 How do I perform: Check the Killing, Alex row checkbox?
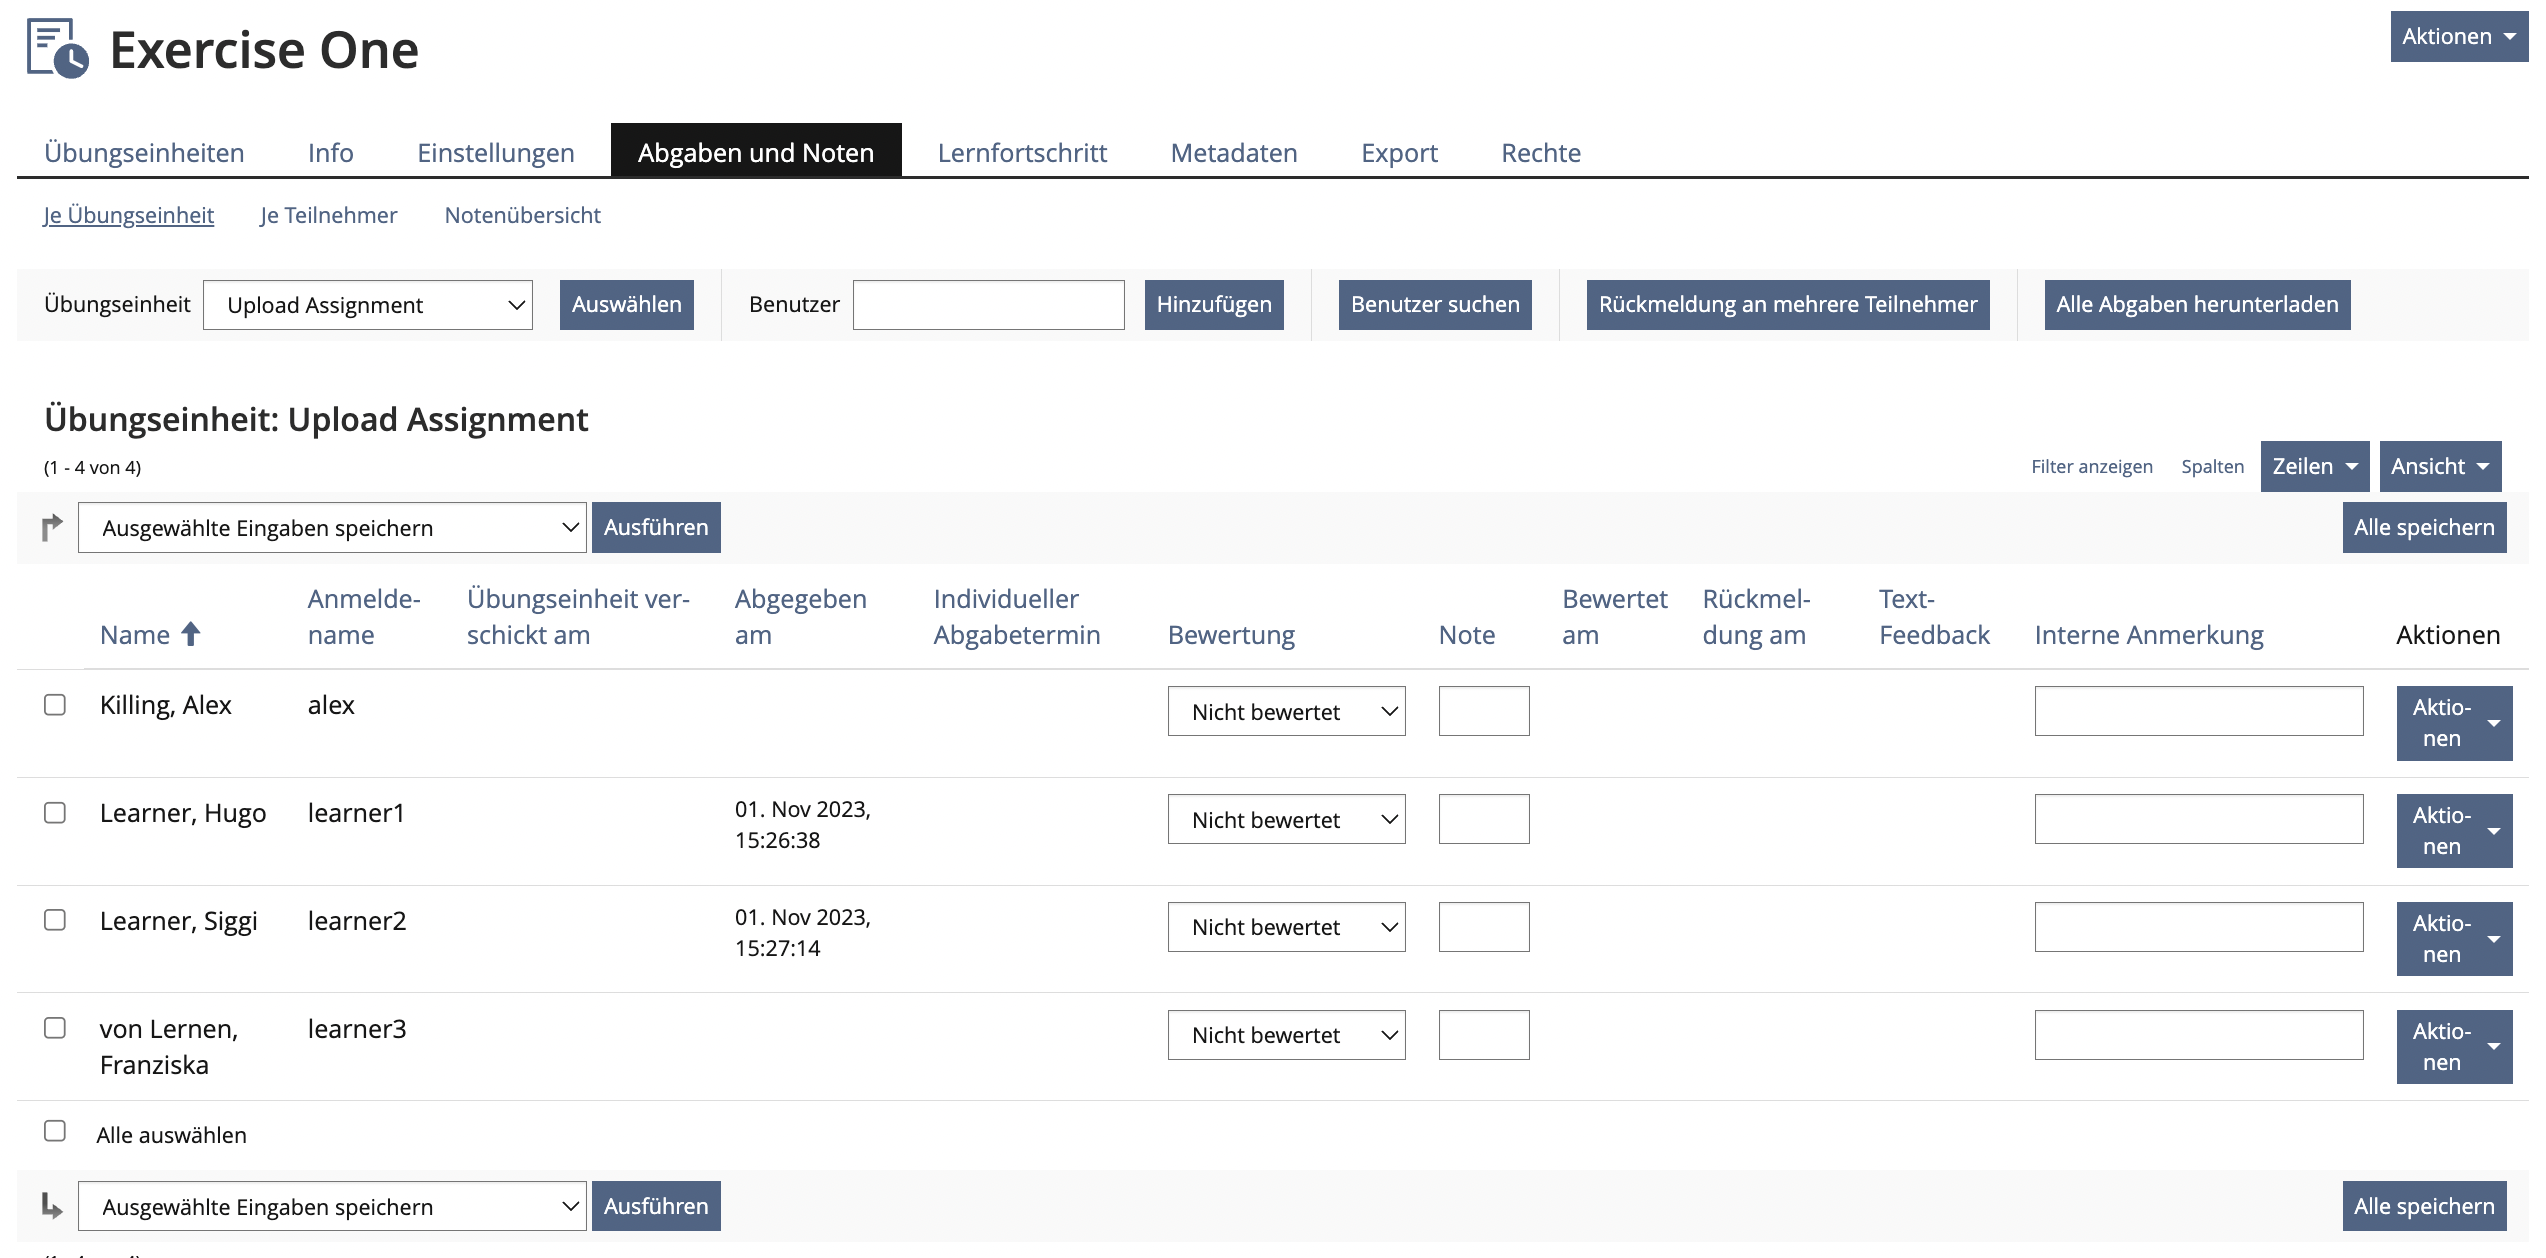[55, 705]
